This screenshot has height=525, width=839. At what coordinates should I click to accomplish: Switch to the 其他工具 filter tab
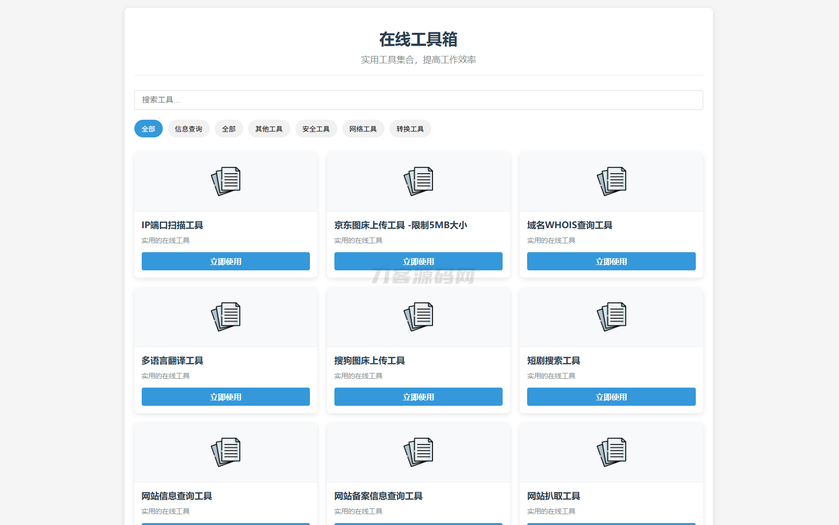(x=268, y=129)
